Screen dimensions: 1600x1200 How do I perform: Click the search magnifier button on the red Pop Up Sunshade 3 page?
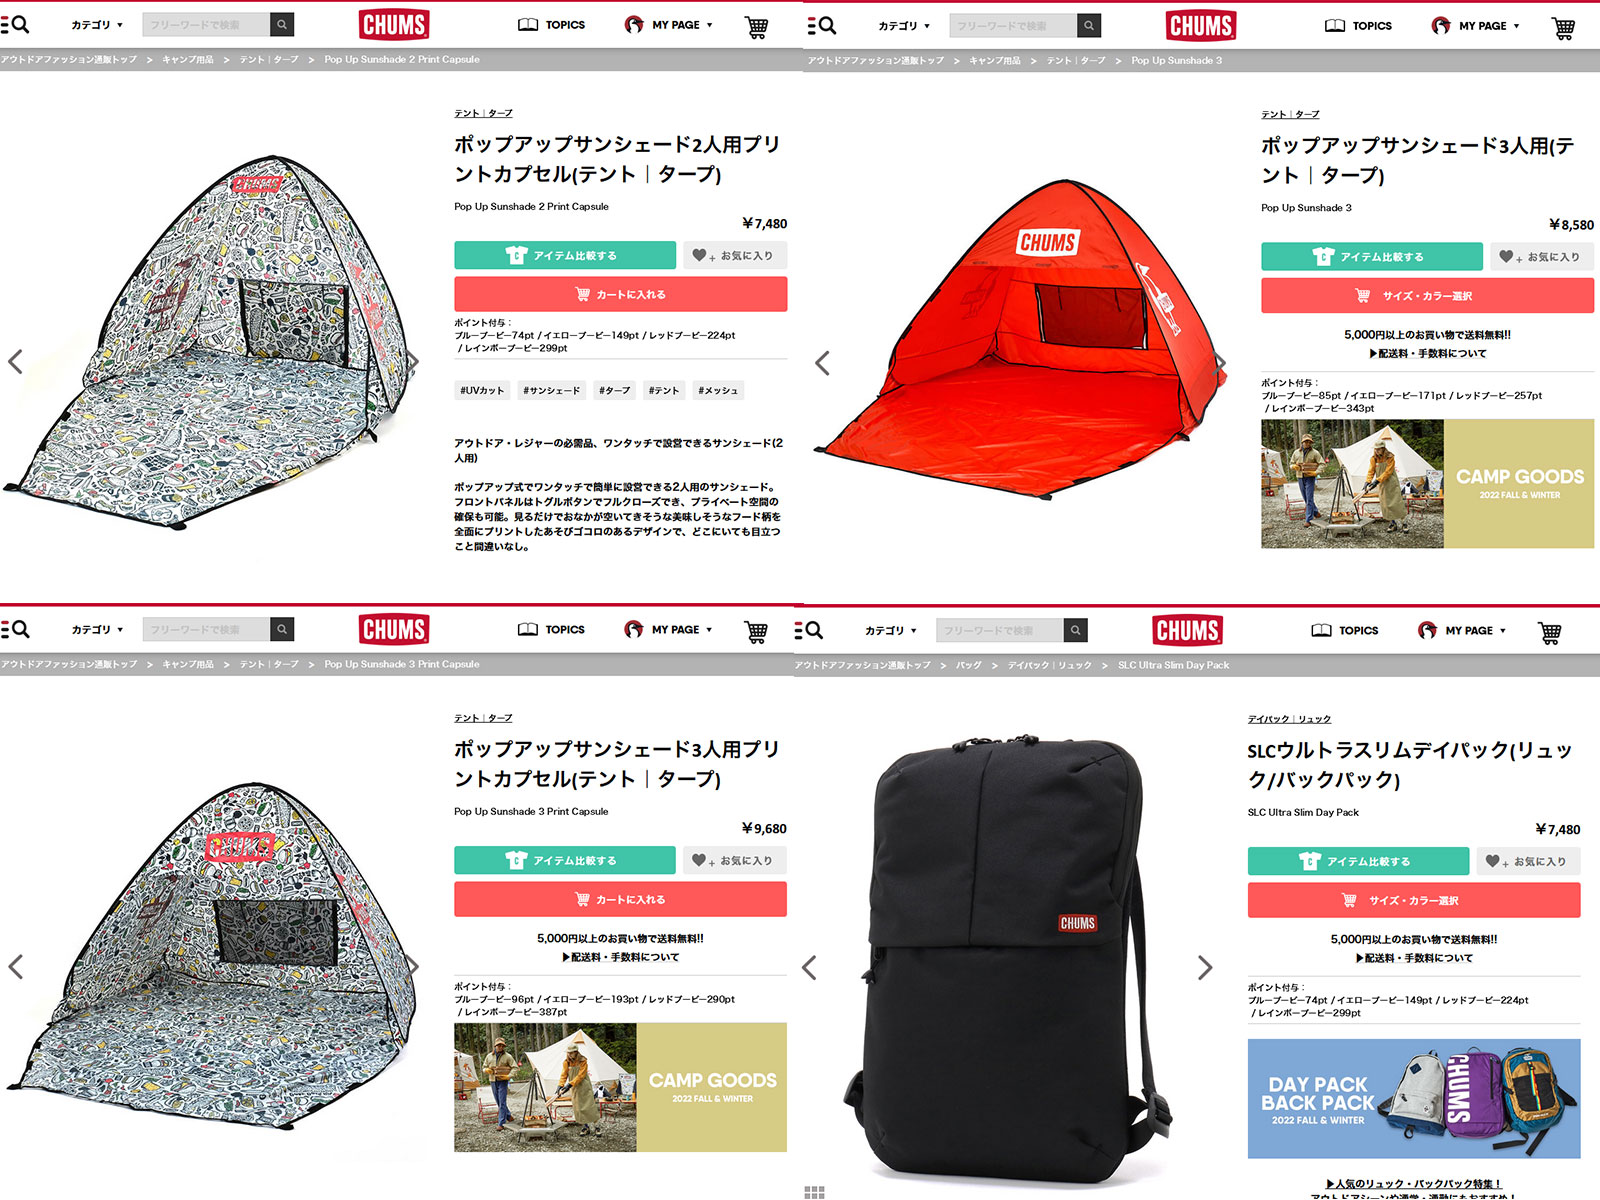pos(1089,26)
